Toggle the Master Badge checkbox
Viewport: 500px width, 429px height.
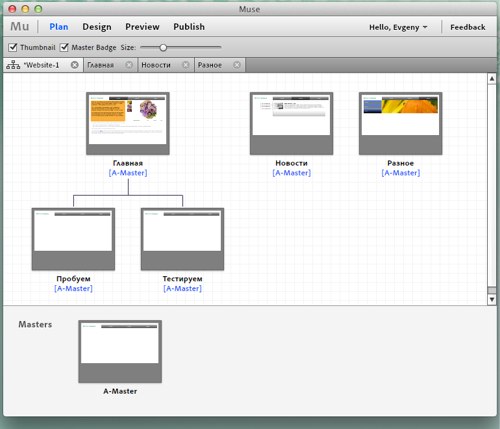(64, 47)
